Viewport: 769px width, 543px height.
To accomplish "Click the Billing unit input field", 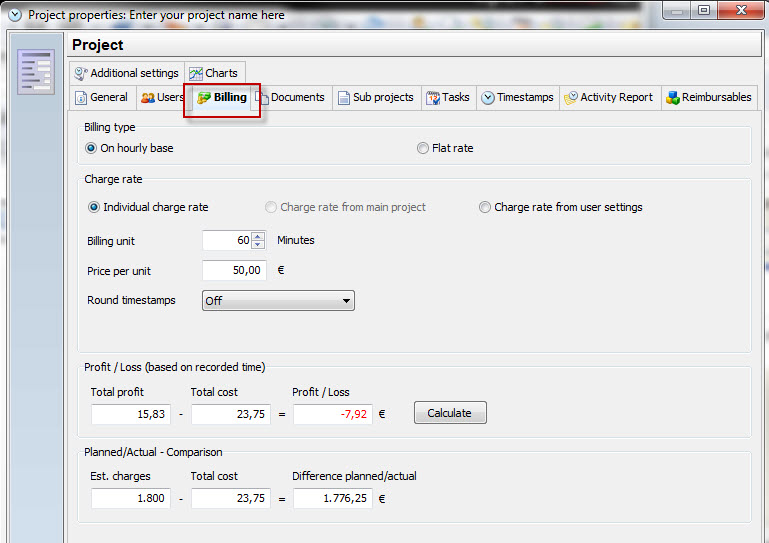I will point(227,240).
